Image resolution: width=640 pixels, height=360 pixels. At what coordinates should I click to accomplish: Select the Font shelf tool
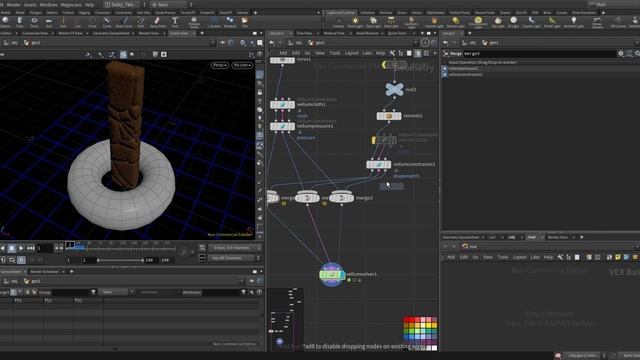(175, 22)
